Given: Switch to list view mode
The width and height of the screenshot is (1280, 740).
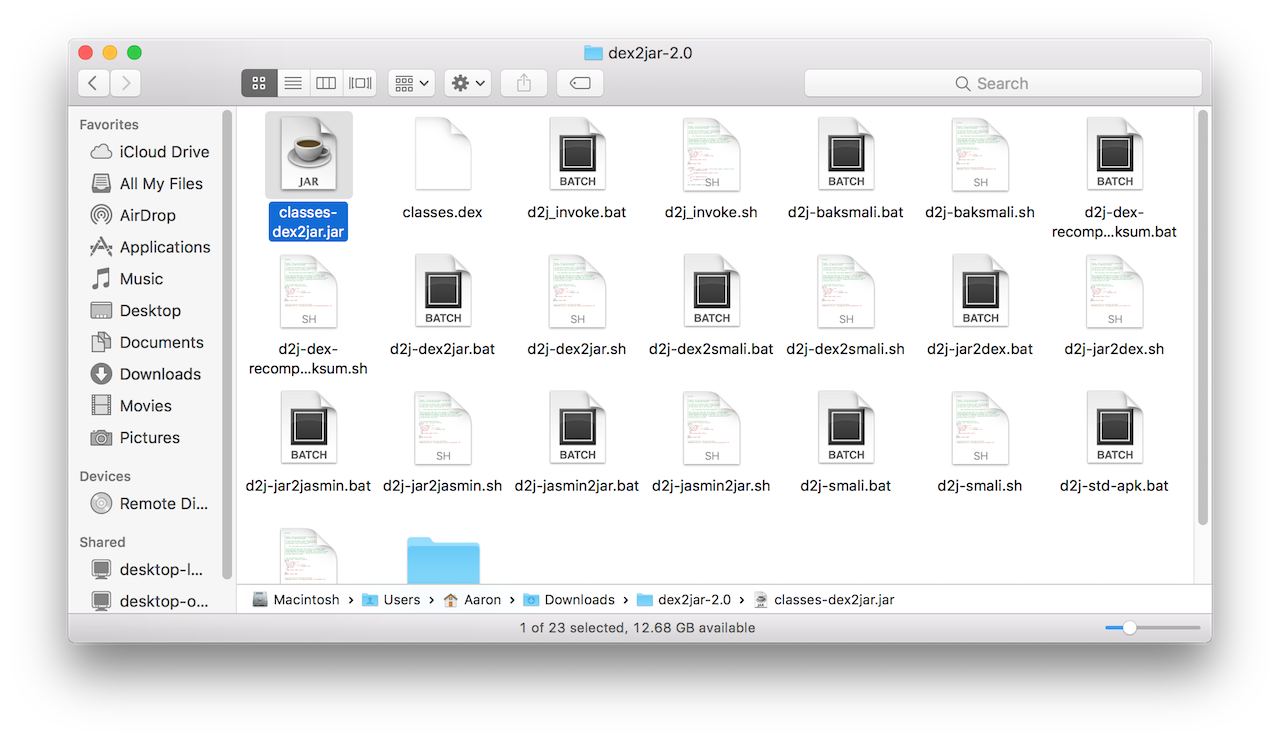Looking at the screenshot, I should (x=293, y=83).
